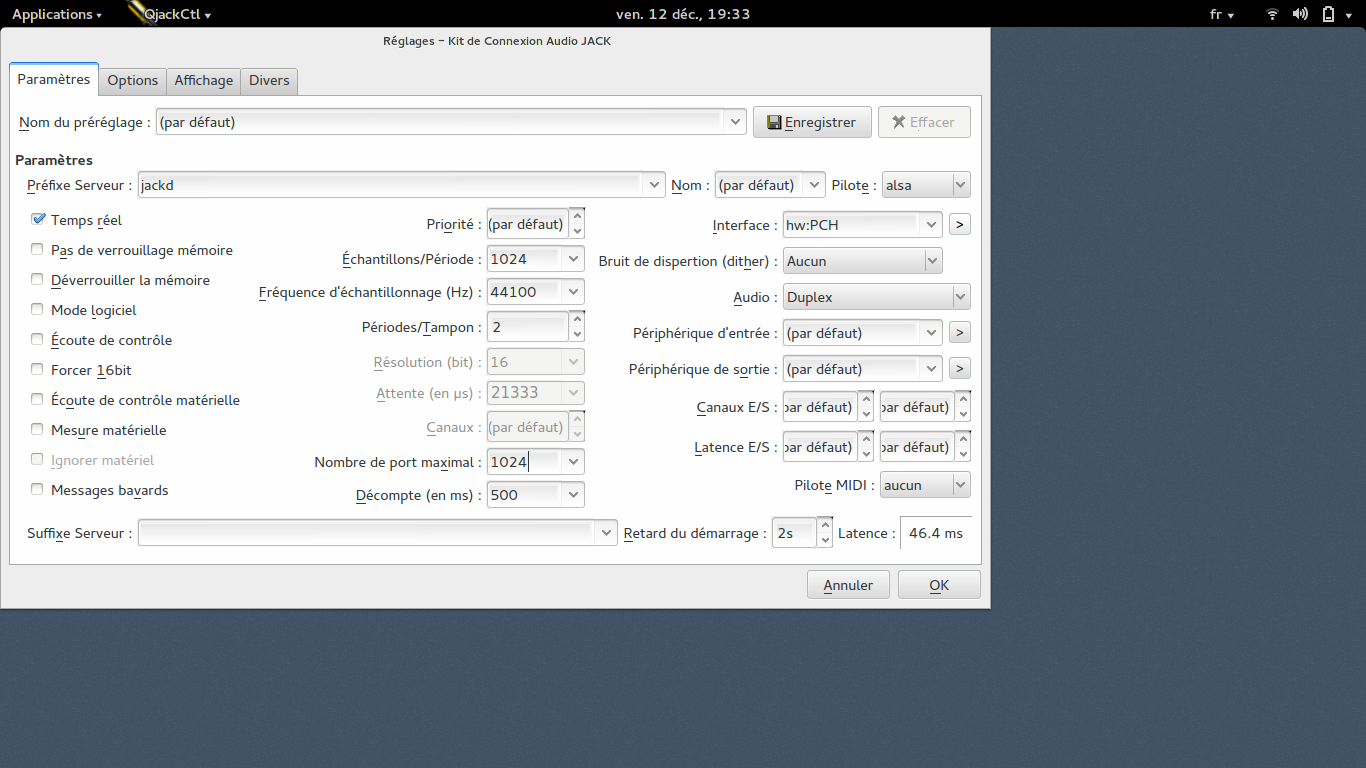Check the Forcer 16bit option

[38, 370]
